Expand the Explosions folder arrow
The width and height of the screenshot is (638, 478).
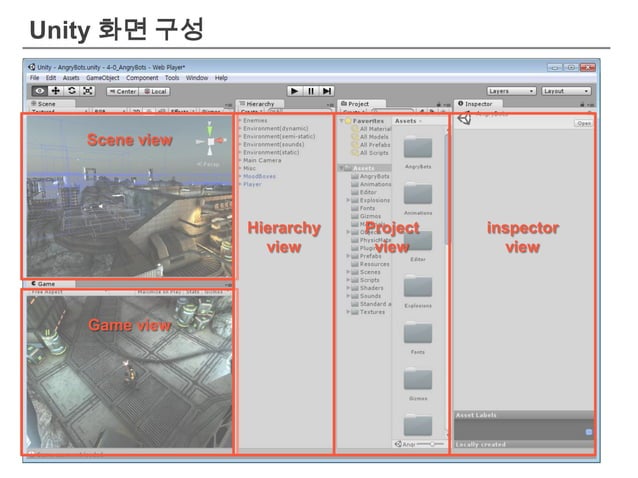[348, 200]
